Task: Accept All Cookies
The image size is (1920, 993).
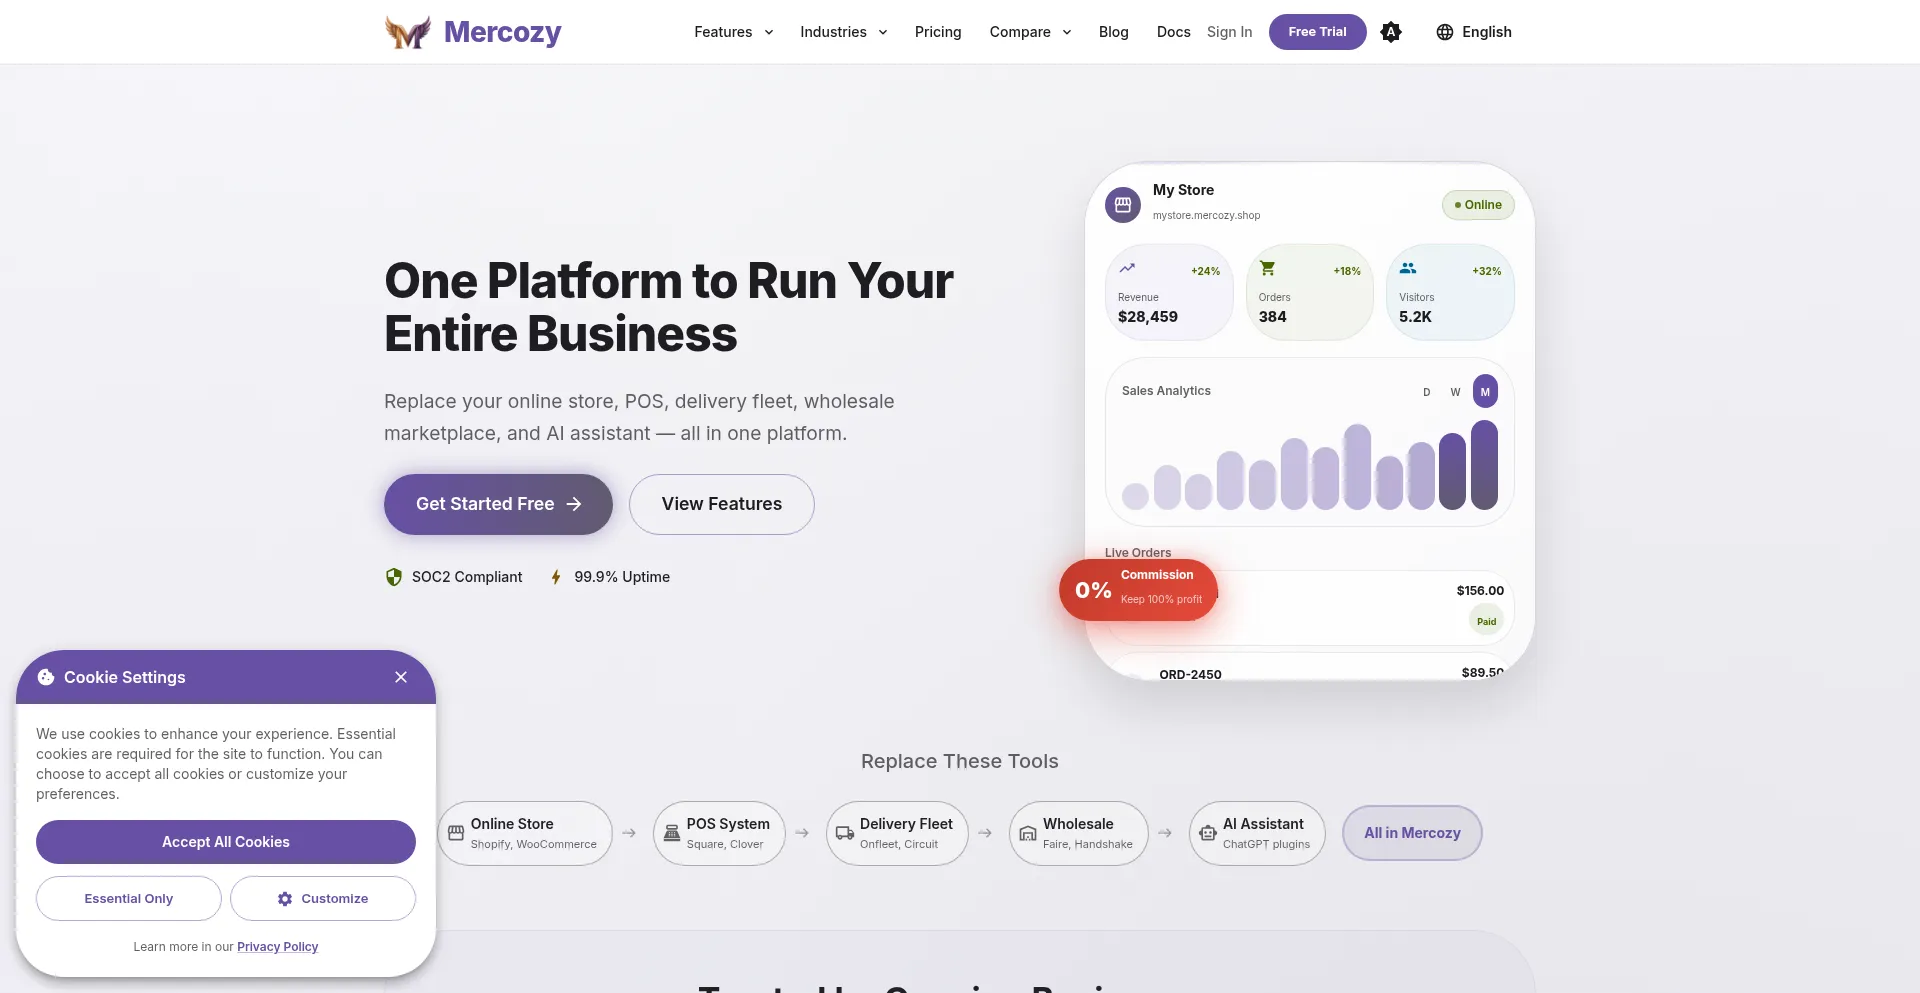Action: 226,842
